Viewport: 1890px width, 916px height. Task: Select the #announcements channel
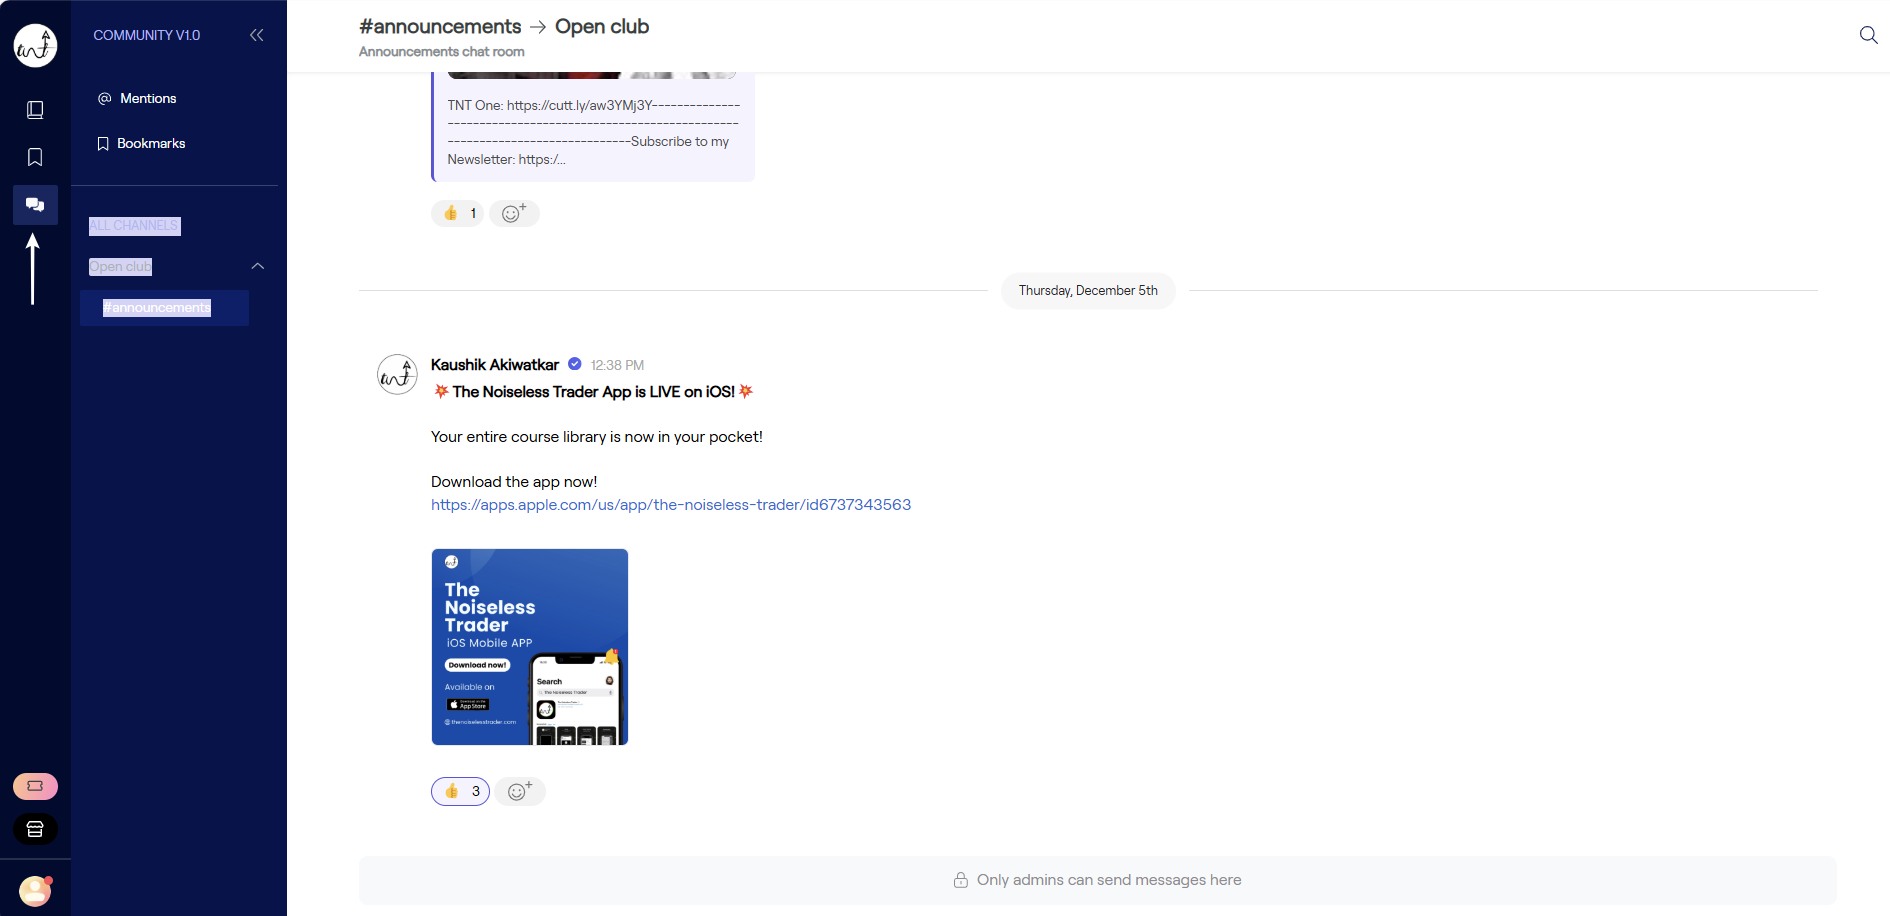pyautogui.click(x=164, y=308)
